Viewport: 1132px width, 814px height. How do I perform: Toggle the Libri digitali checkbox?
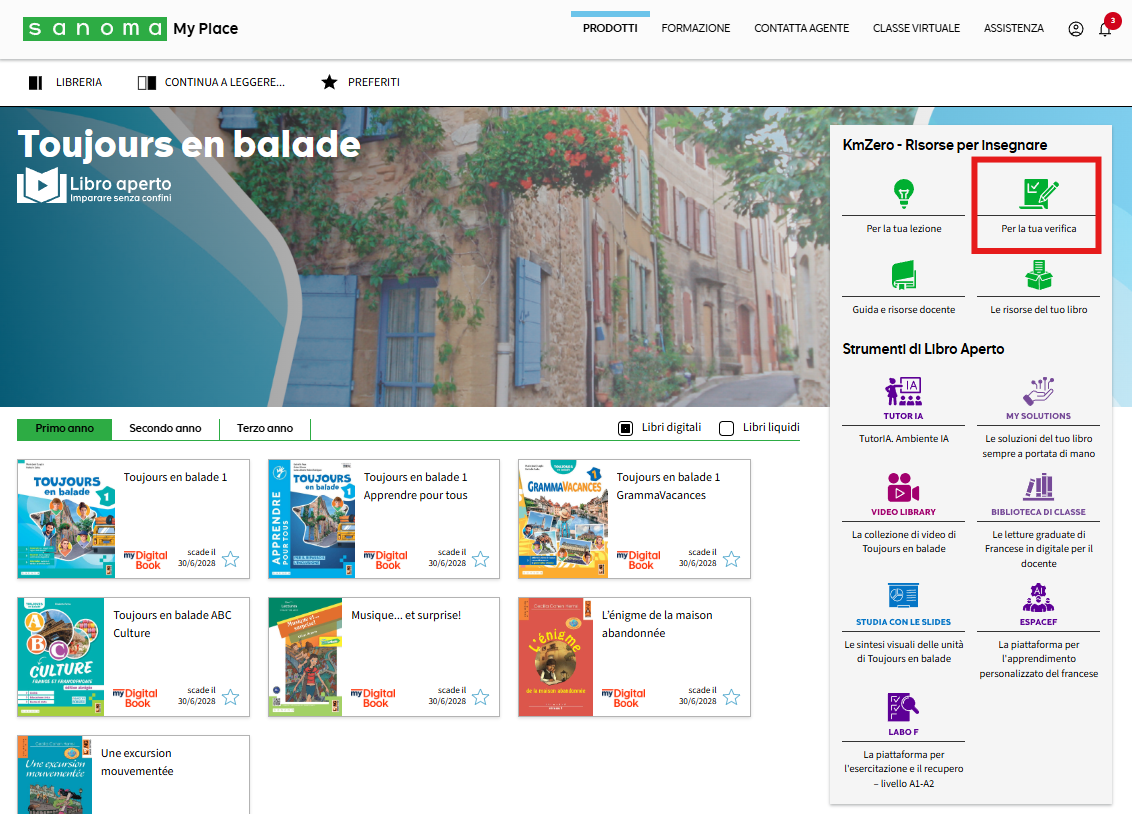(625, 429)
